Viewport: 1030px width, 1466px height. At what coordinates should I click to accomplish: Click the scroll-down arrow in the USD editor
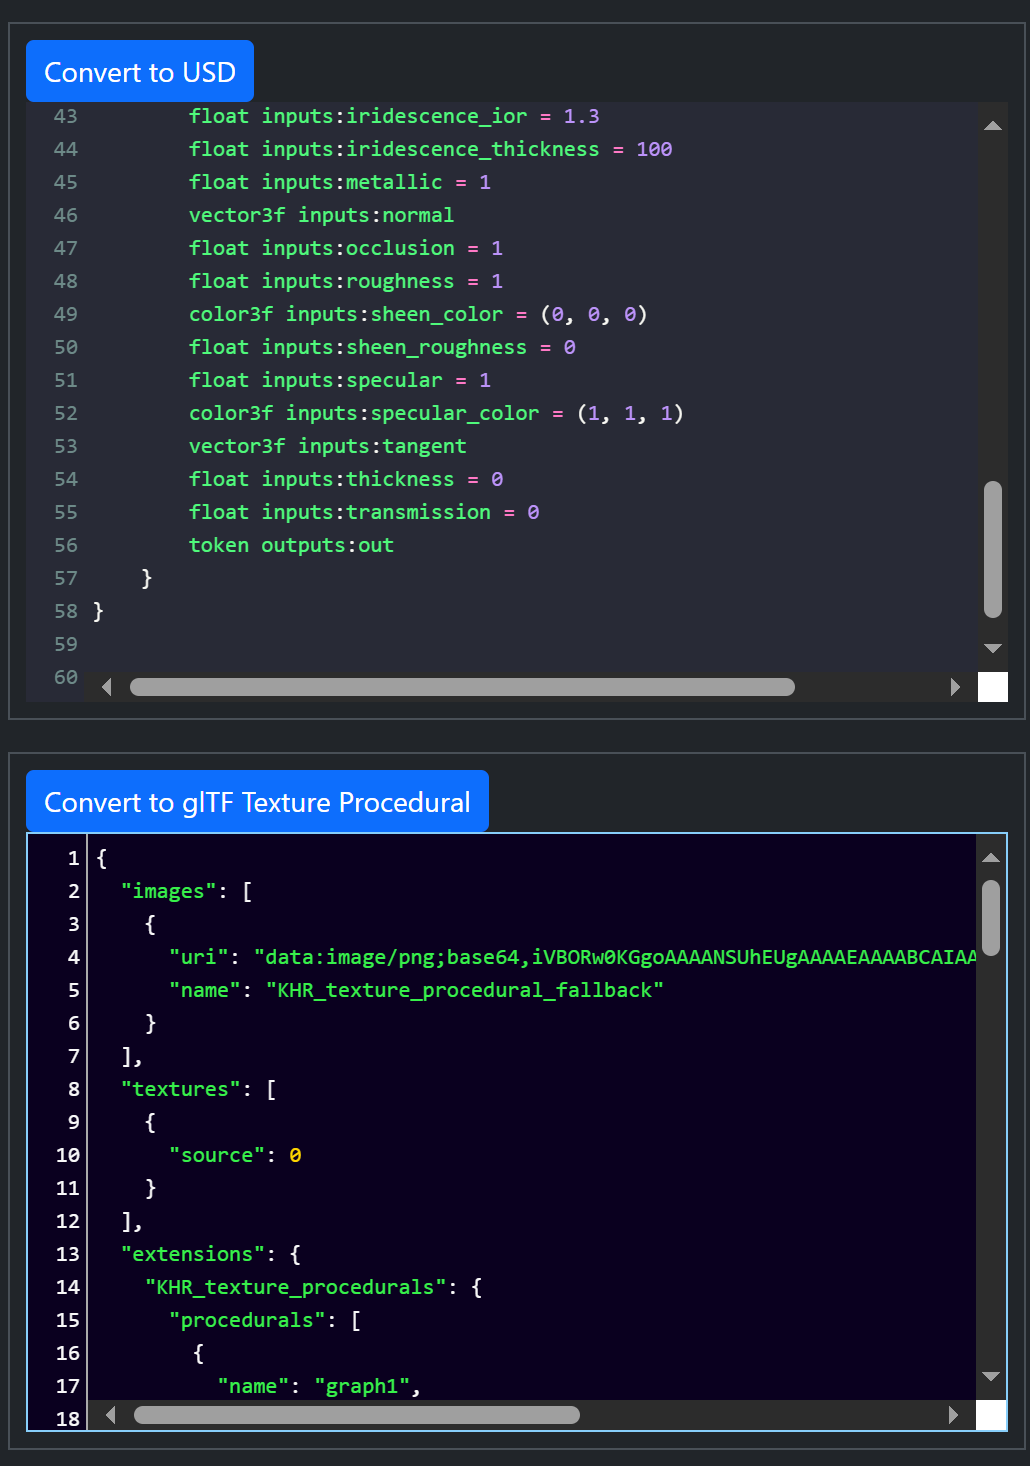pos(992,648)
